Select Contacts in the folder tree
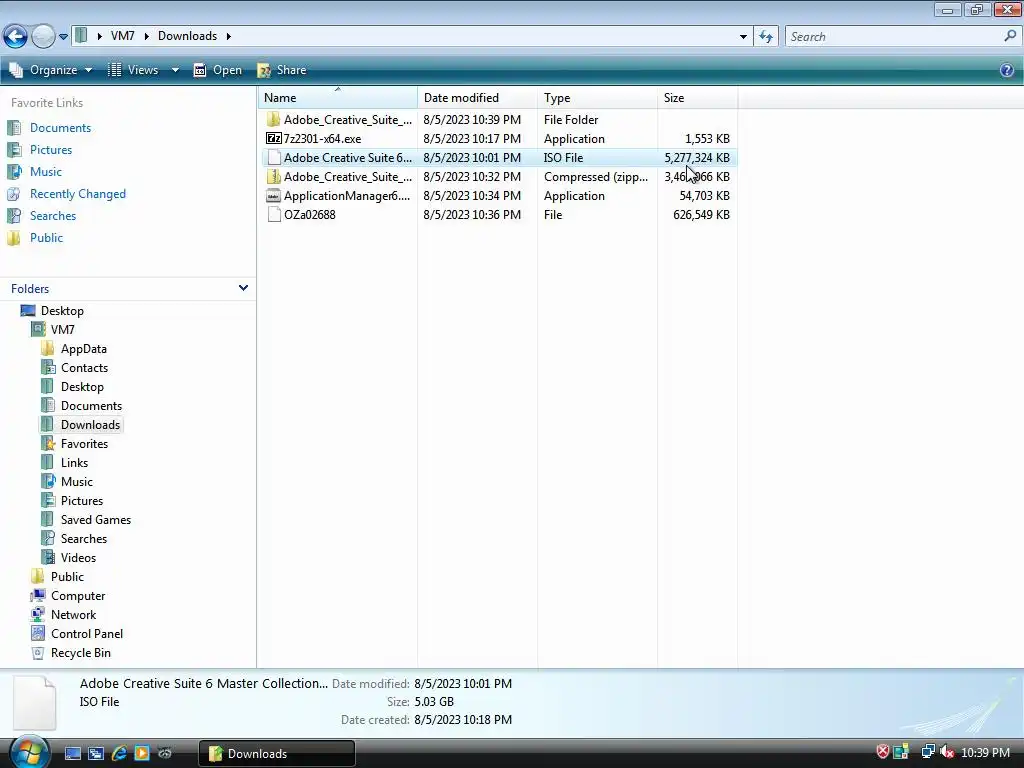Screen dimensions: 1024x768 tap(84, 368)
